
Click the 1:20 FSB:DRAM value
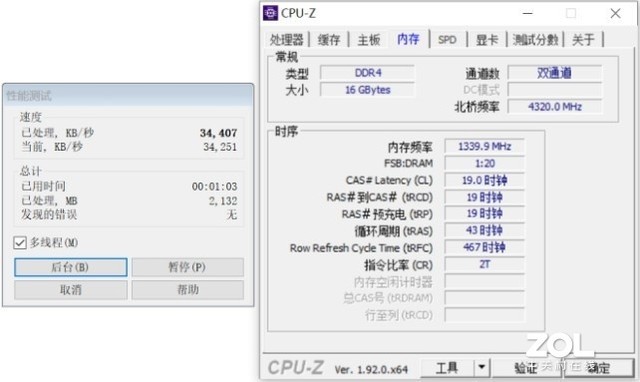click(484, 164)
